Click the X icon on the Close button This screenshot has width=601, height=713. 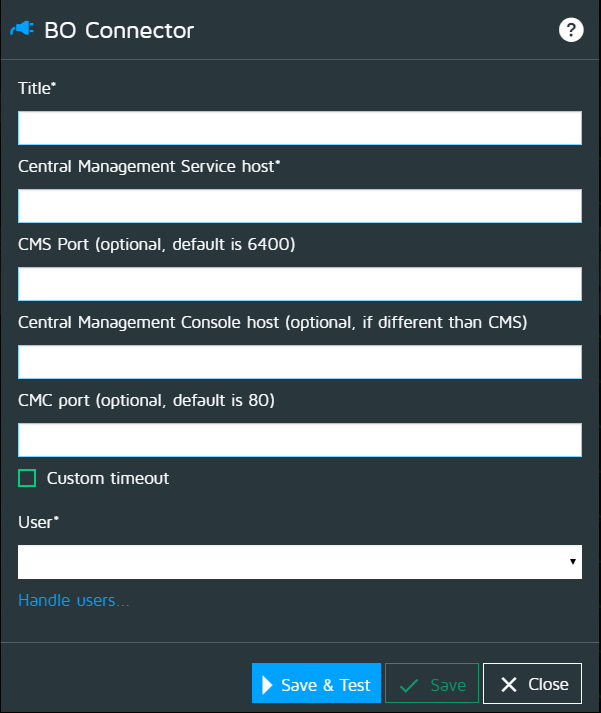click(509, 685)
